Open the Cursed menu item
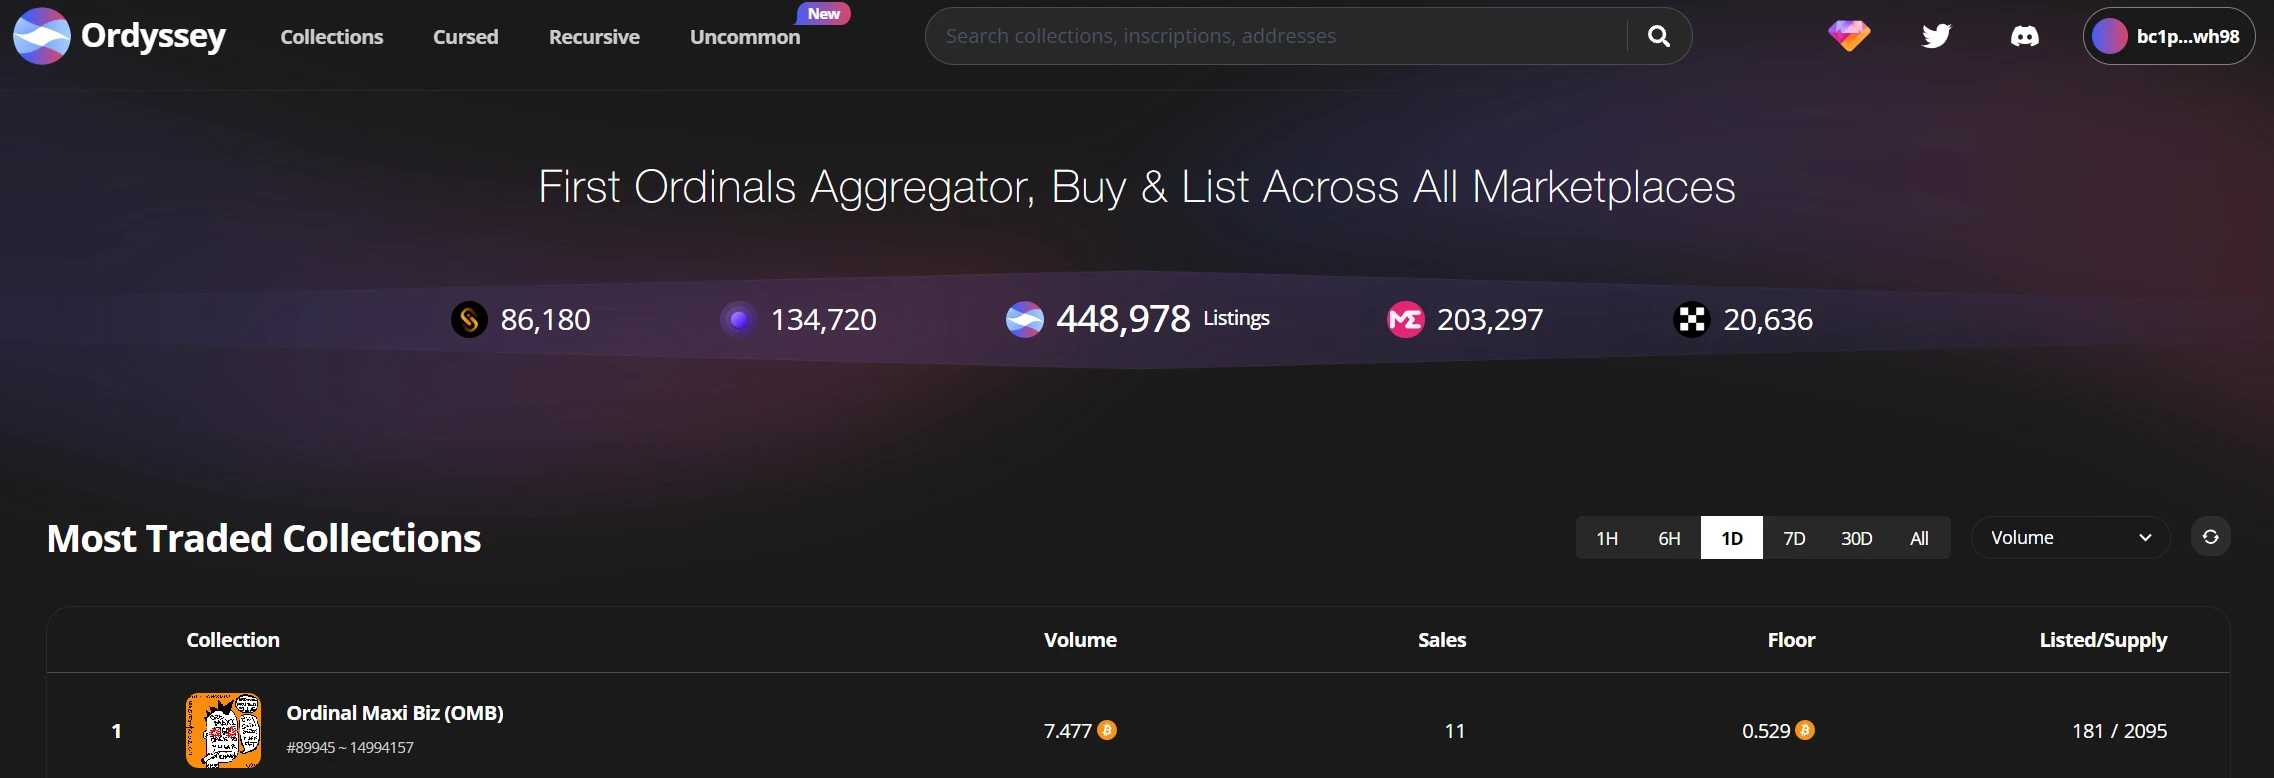This screenshot has width=2274, height=778. pyautogui.click(x=465, y=37)
